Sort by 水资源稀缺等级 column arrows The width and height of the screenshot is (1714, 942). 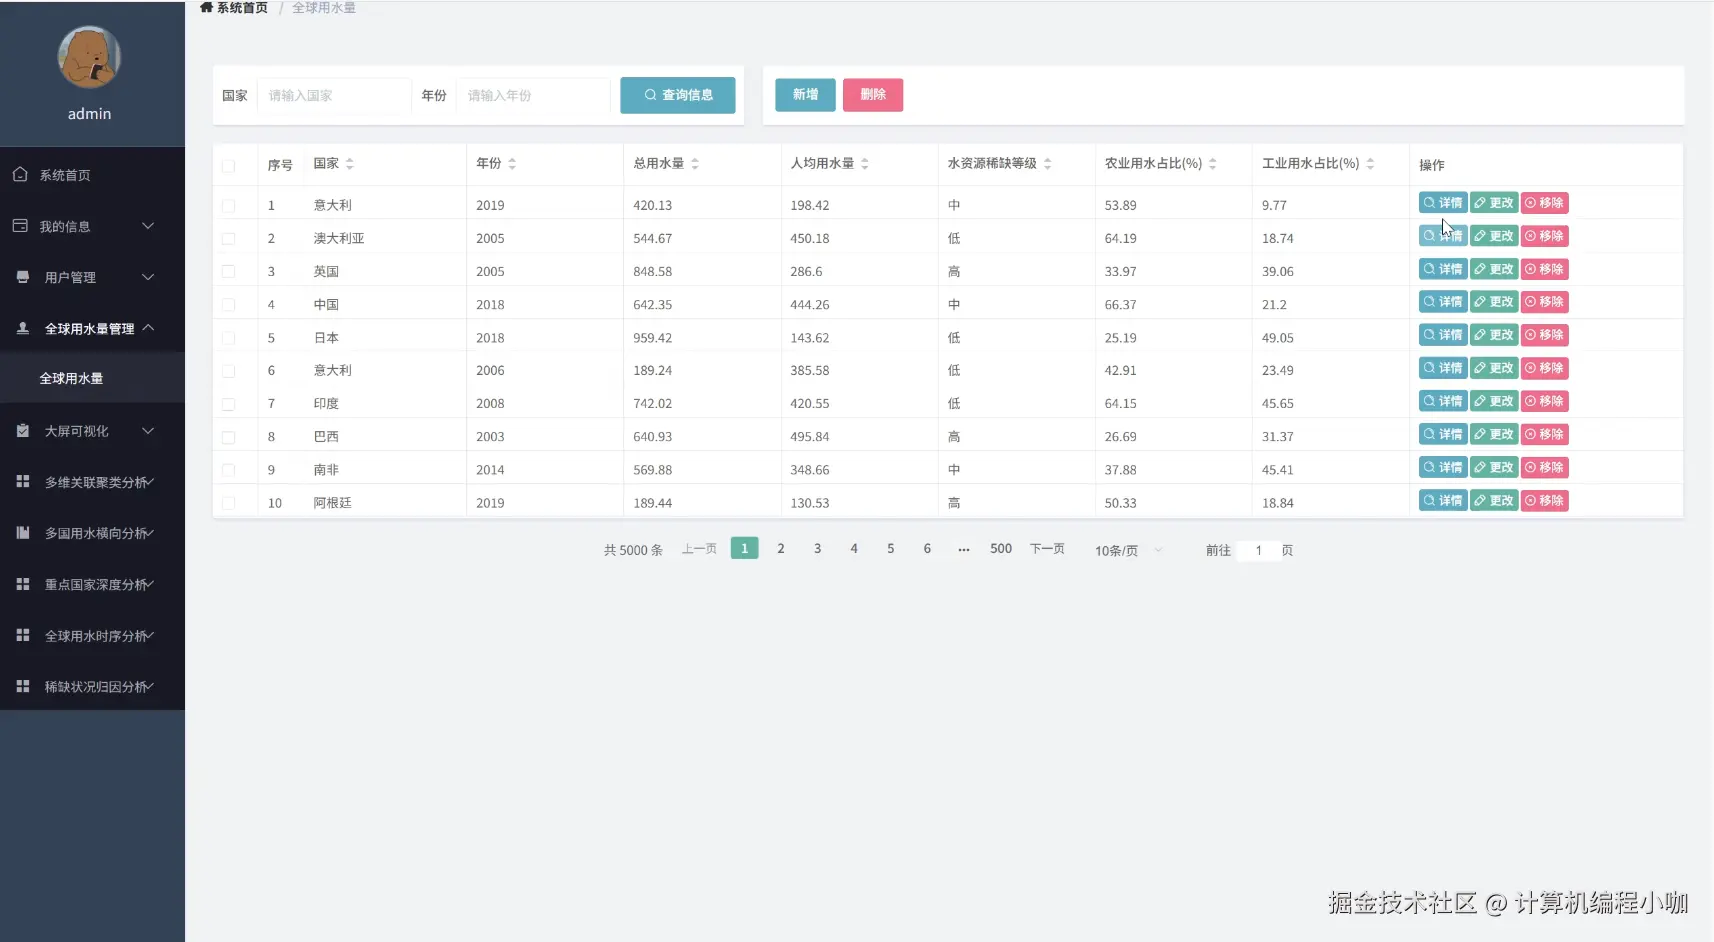coord(1048,164)
